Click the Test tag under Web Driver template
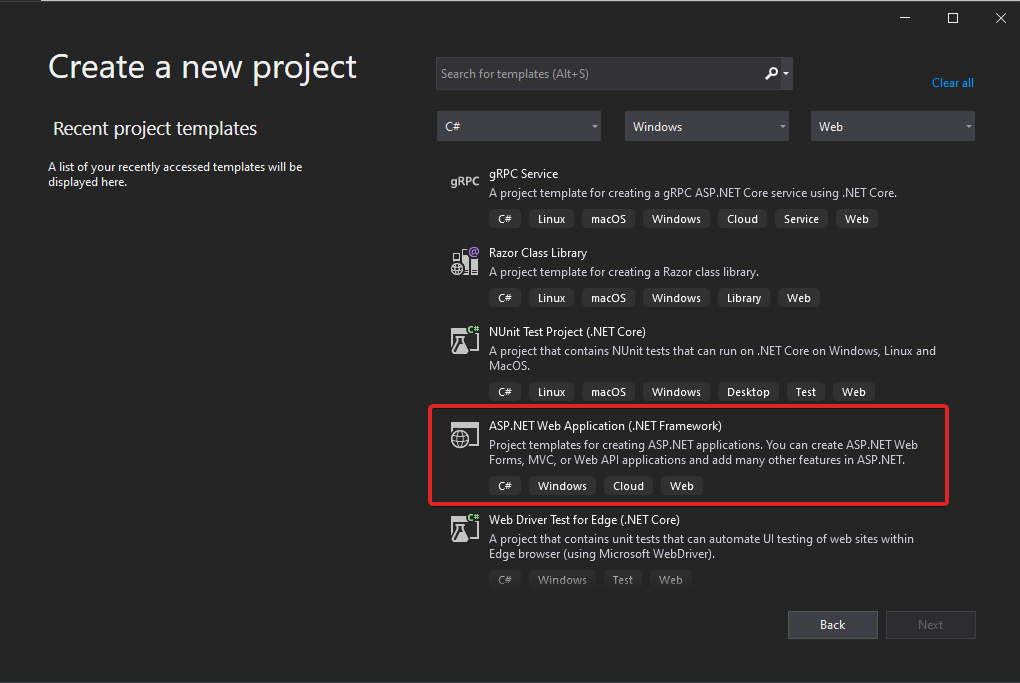Viewport: 1020px width, 683px height. point(622,579)
